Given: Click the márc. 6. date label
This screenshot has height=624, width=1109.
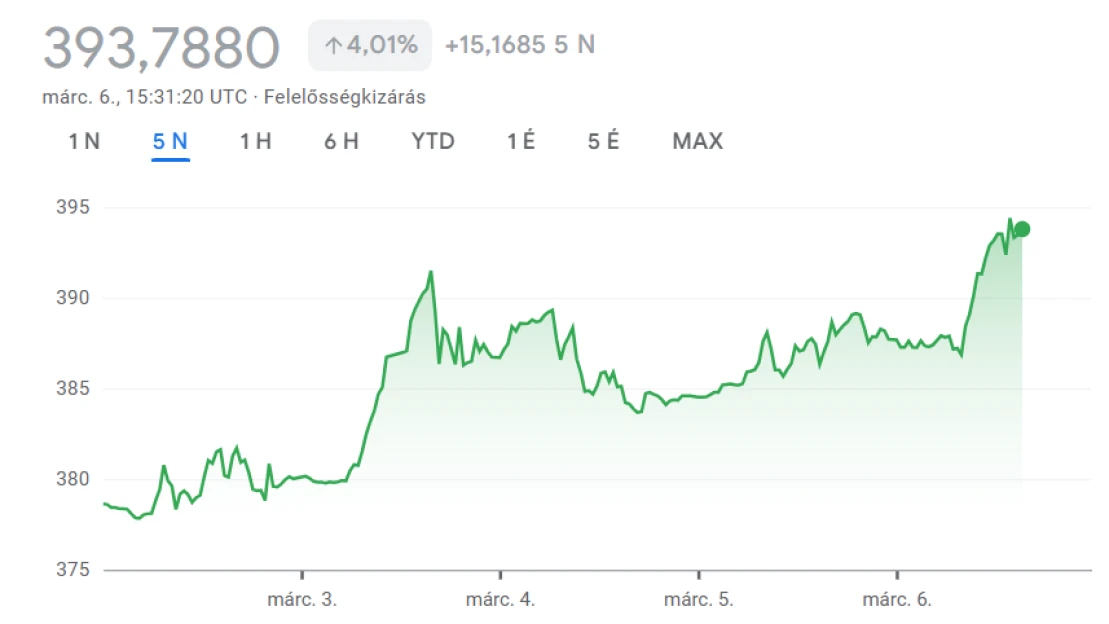Looking at the screenshot, I should (897, 600).
